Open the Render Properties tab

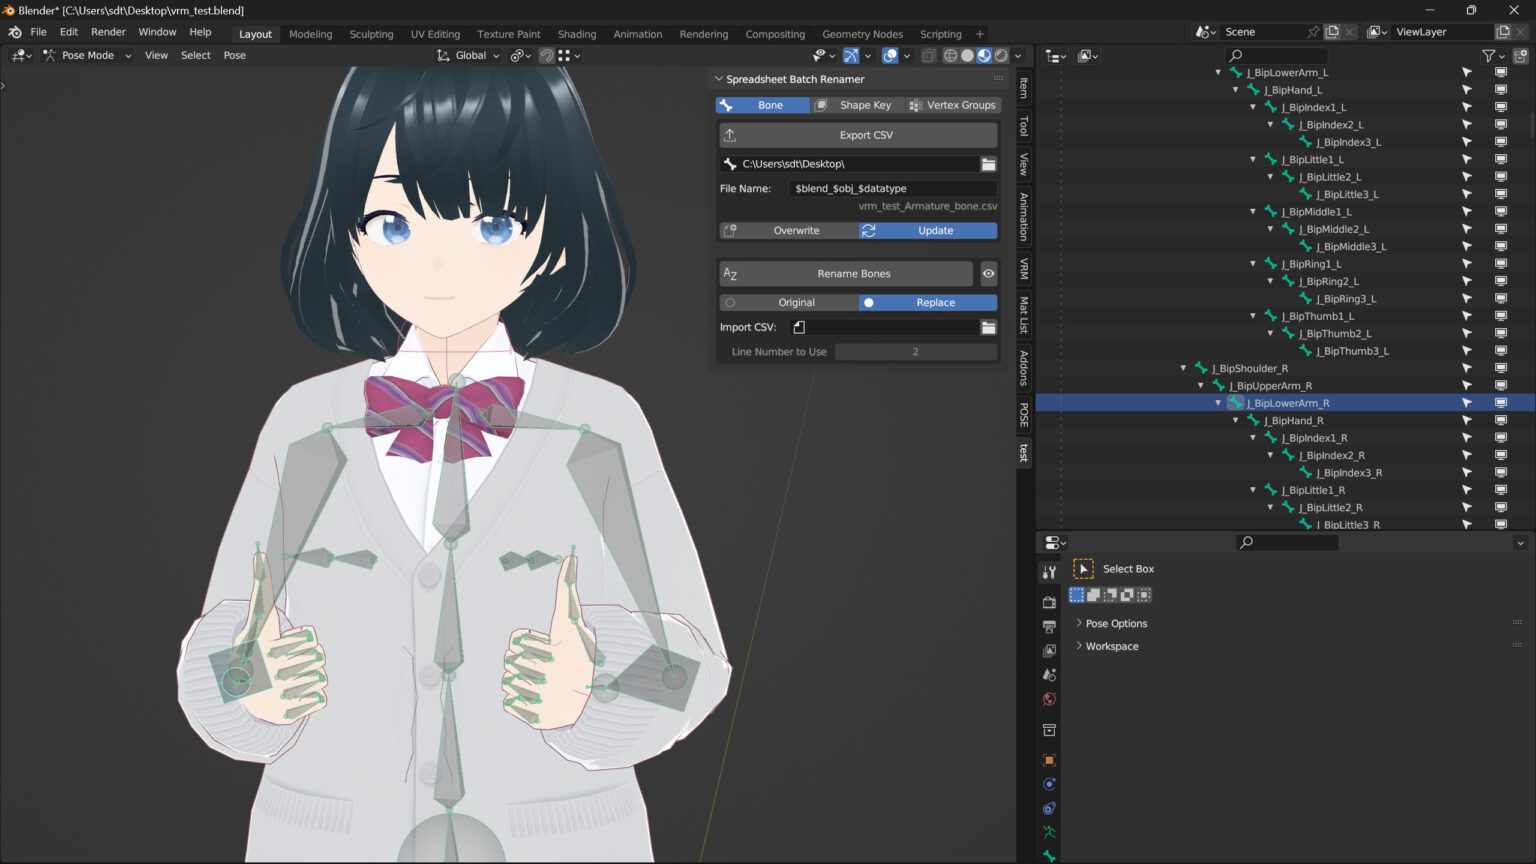click(x=1048, y=601)
